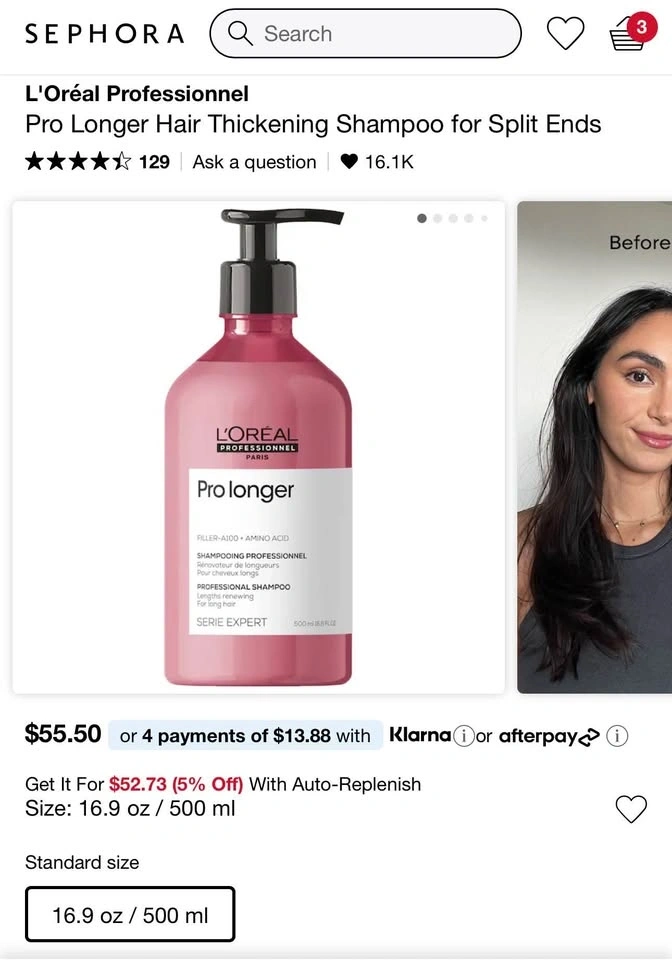
Task: Open the Loves heart icon in header
Action: [x=565, y=33]
